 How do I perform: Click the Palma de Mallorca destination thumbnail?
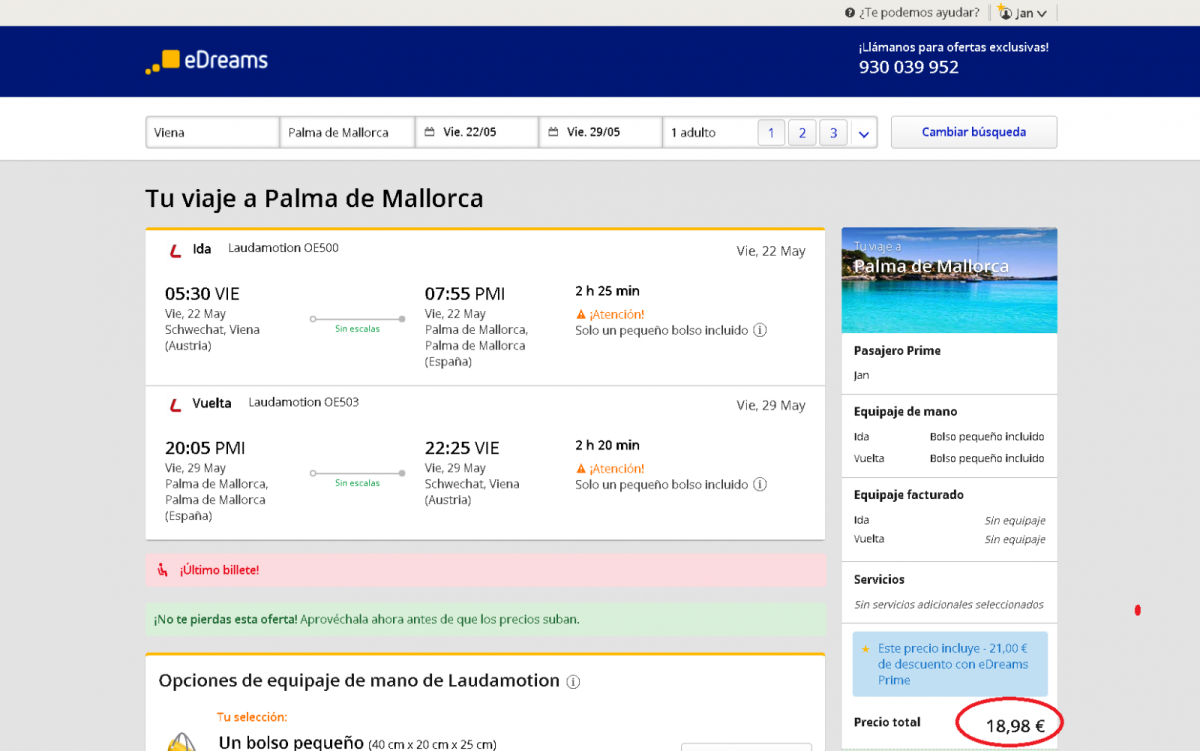(x=949, y=281)
